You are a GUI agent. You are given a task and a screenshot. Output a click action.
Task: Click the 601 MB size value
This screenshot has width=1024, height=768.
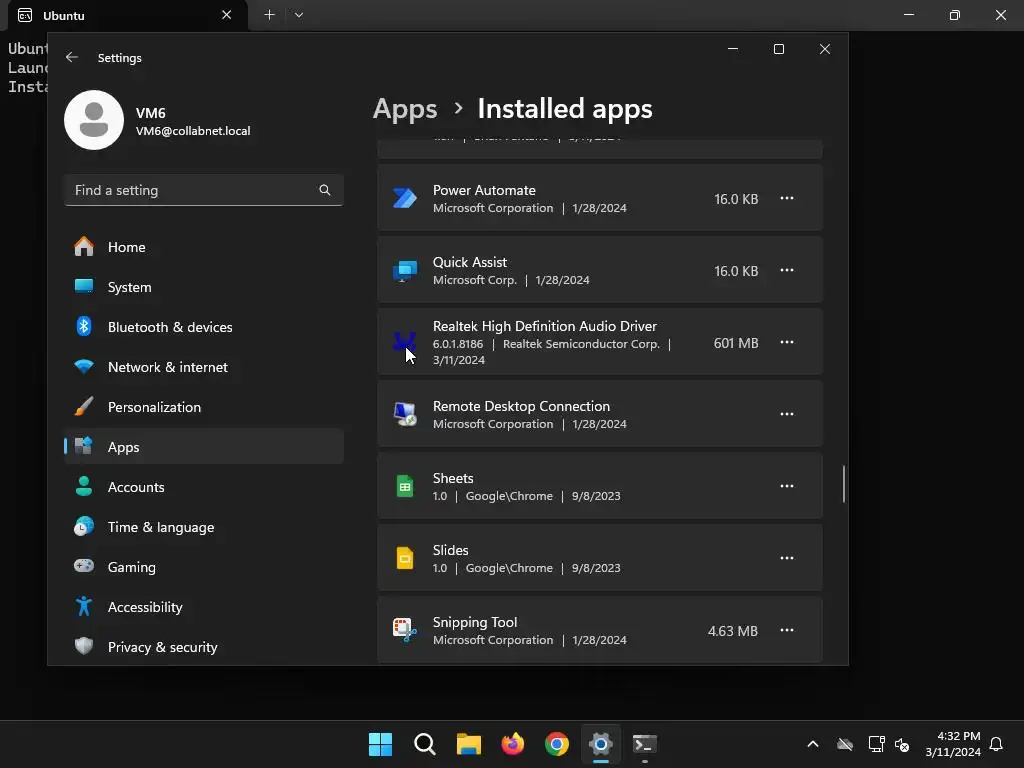click(736, 343)
